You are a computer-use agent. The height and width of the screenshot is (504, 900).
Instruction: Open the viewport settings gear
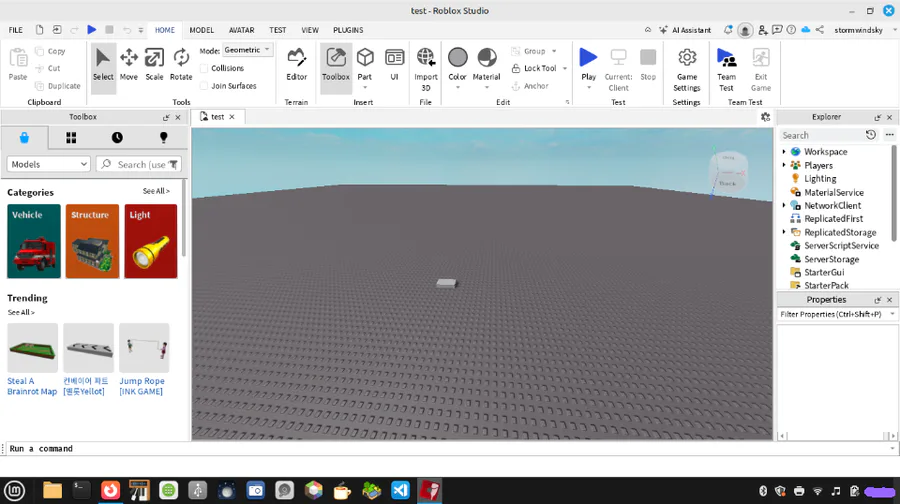point(765,117)
